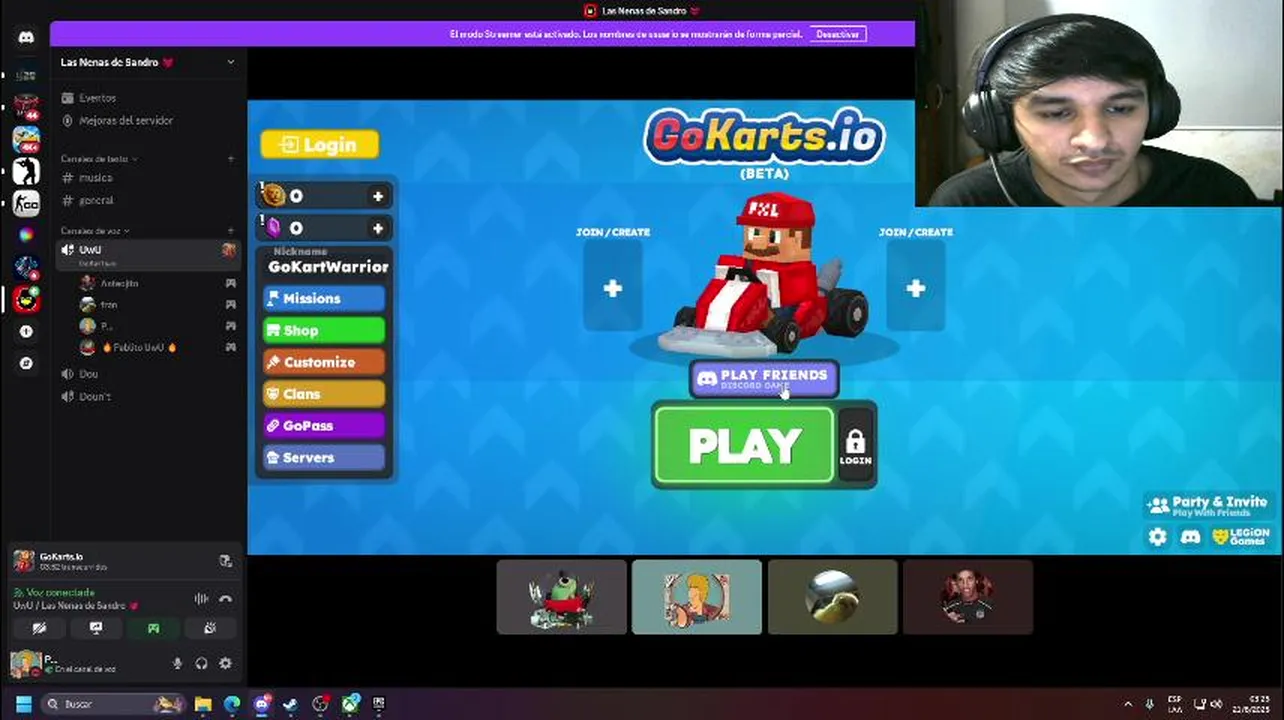This screenshot has width=1284, height=720.
Task: Open Microsoft Edge from taskbar
Action: pyautogui.click(x=232, y=704)
